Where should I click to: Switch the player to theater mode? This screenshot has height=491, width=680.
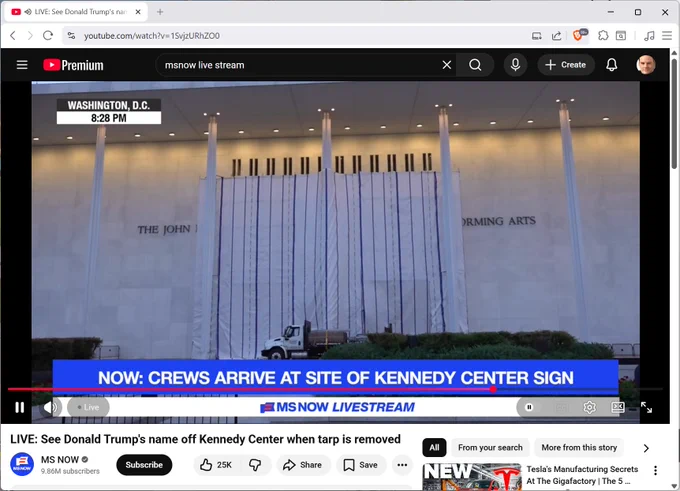click(618, 407)
